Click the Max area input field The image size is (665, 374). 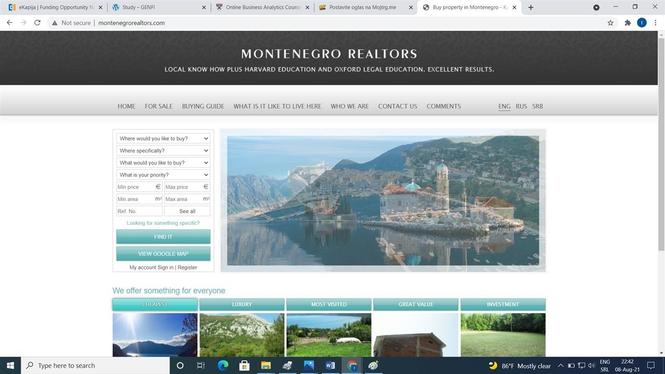(187, 199)
